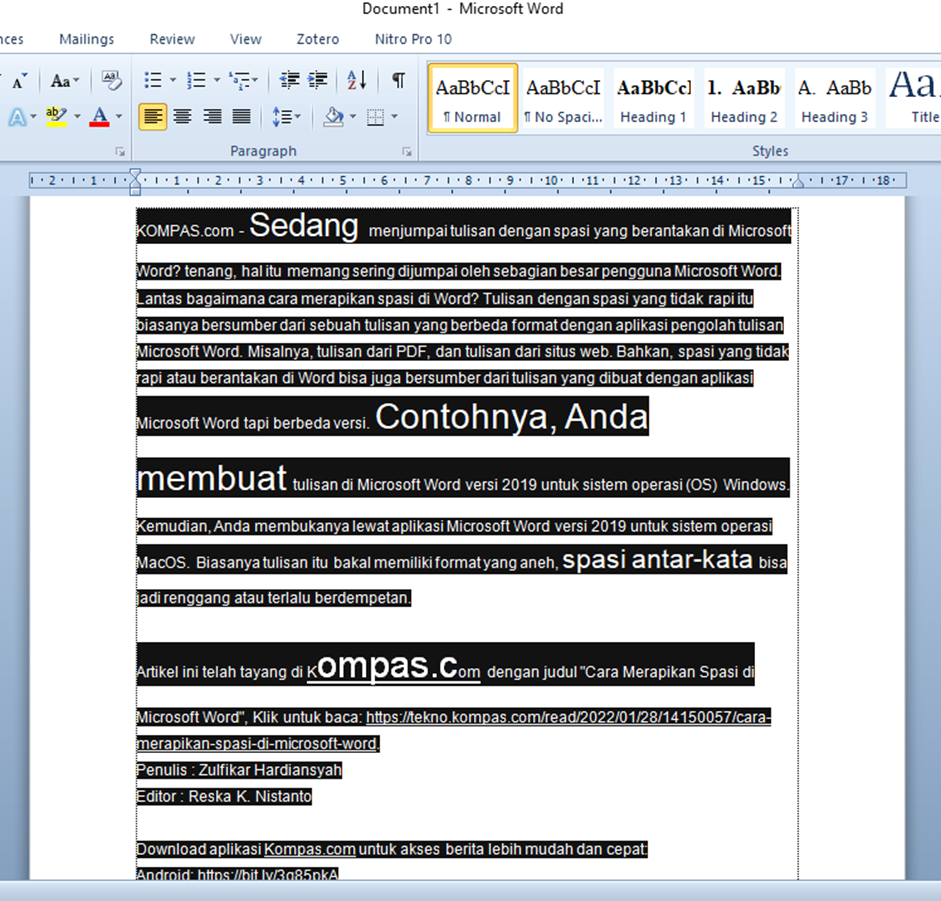Apply the Heading 2 style
The height and width of the screenshot is (901, 941).
744,98
